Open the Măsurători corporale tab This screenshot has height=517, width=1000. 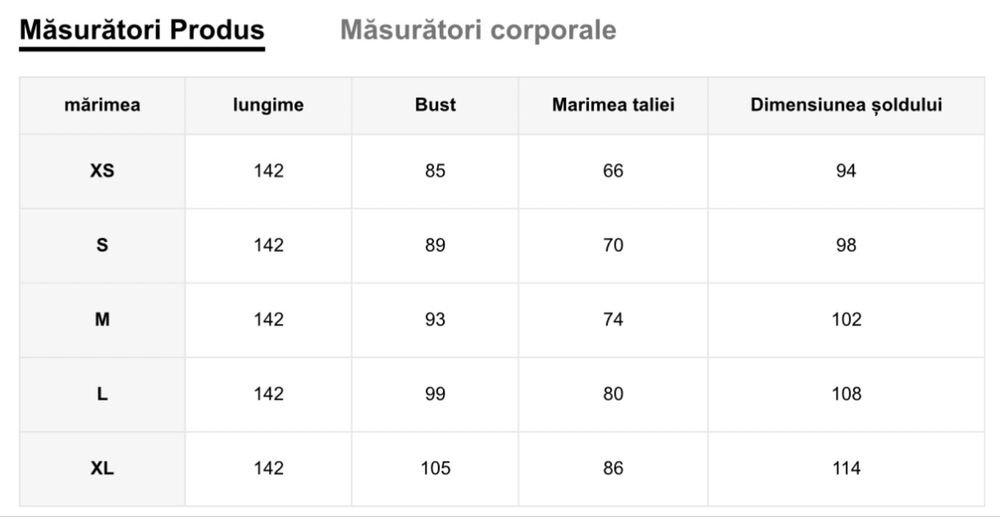[478, 30]
